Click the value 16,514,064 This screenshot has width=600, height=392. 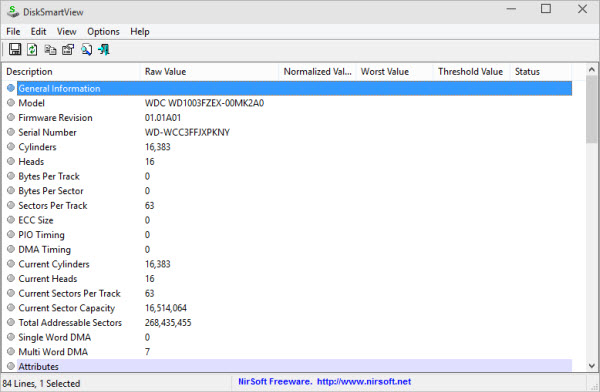[166, 308]
